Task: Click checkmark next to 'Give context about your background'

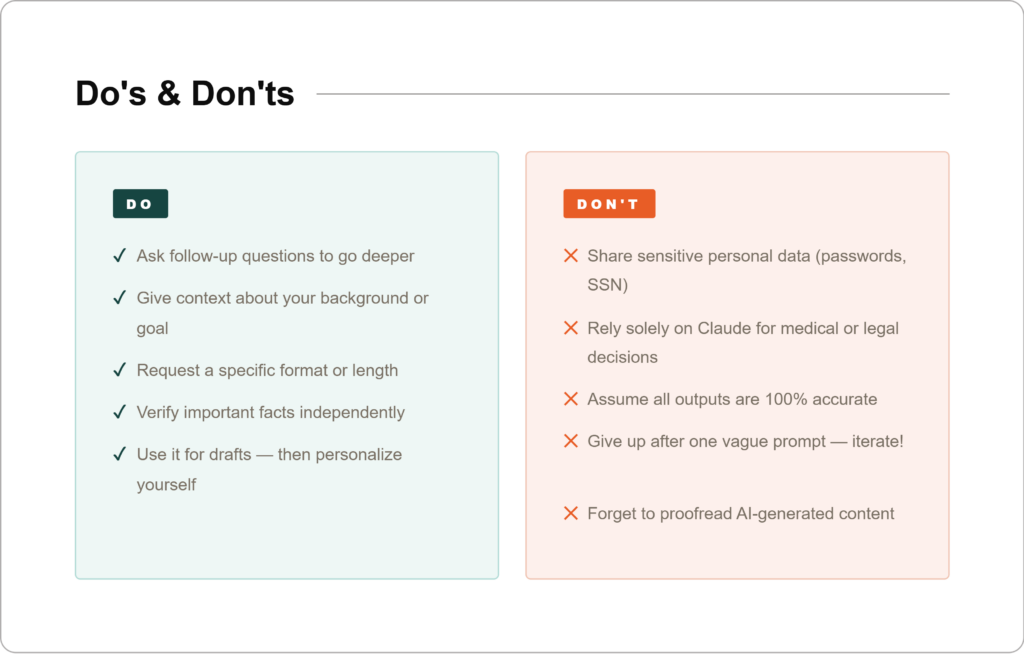Action: point(119,298)
